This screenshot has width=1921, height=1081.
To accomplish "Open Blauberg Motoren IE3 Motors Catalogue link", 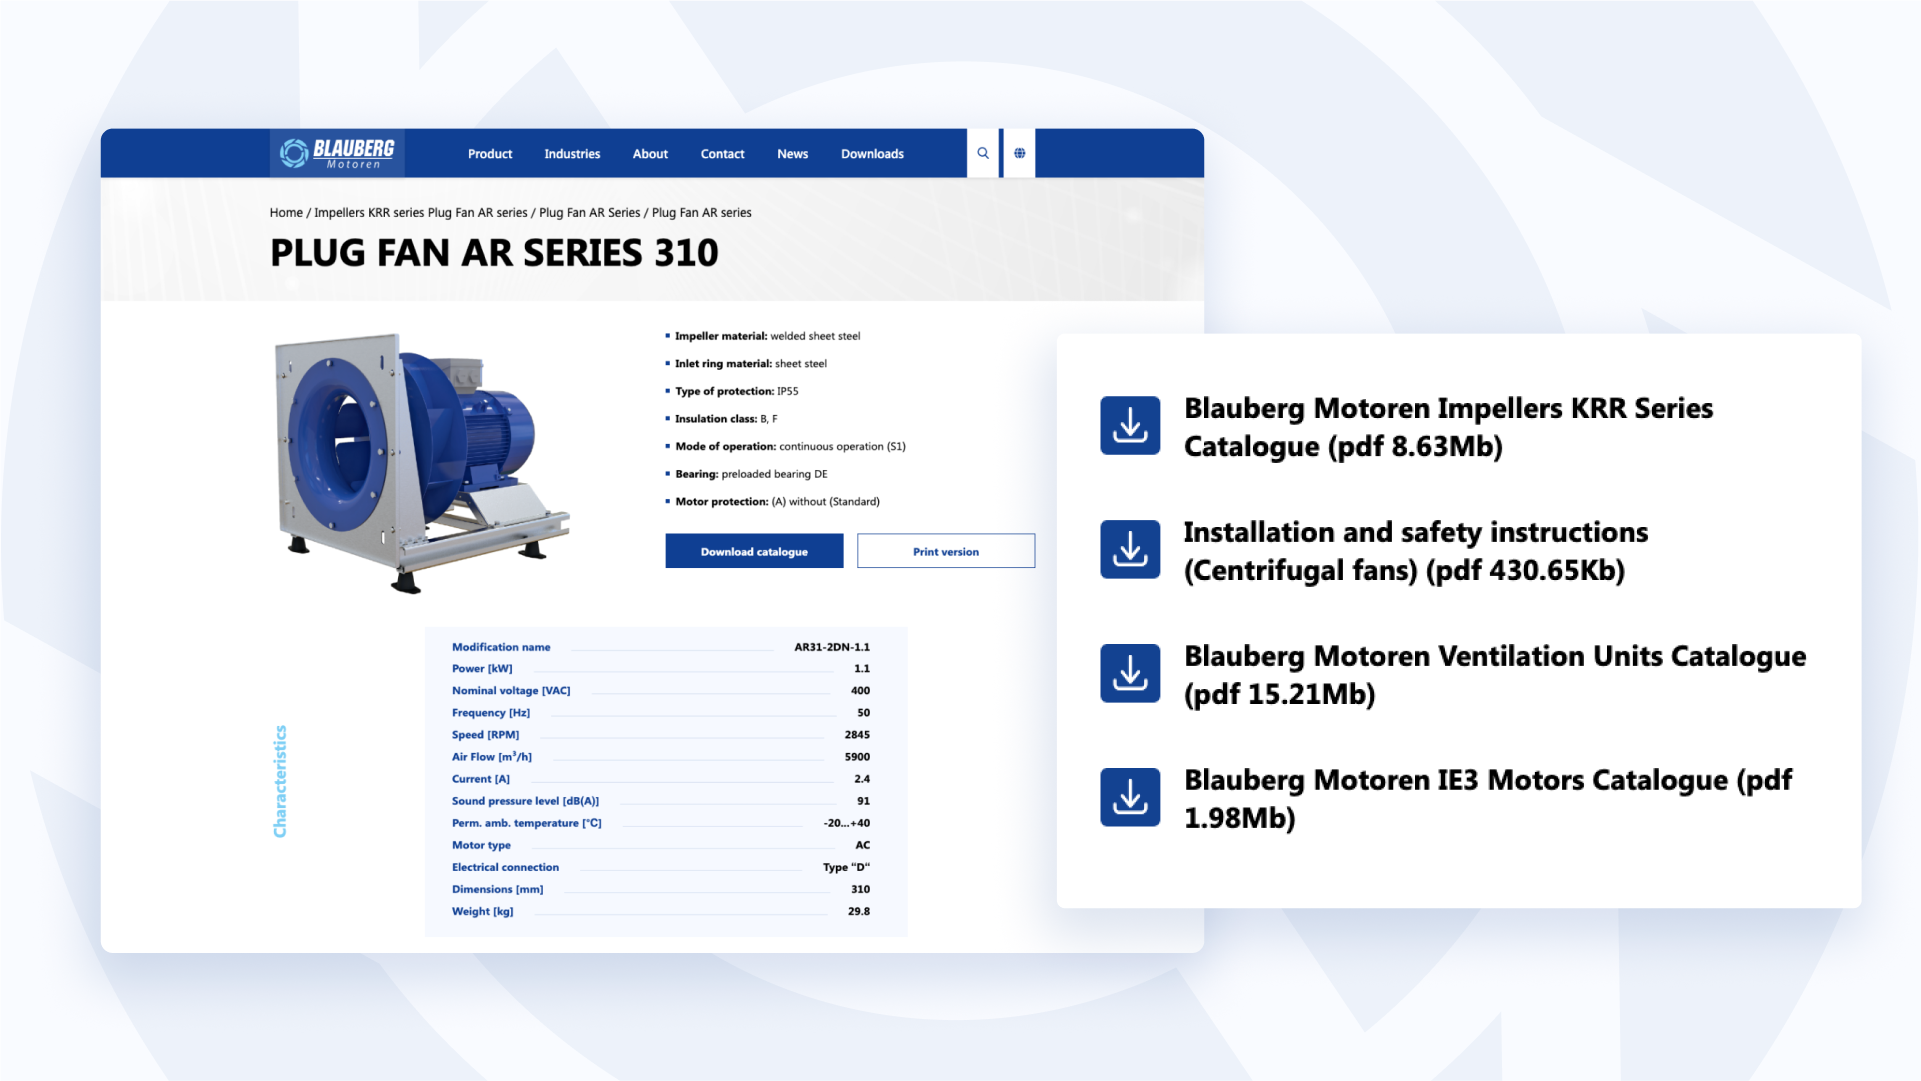I will 1488,799.
